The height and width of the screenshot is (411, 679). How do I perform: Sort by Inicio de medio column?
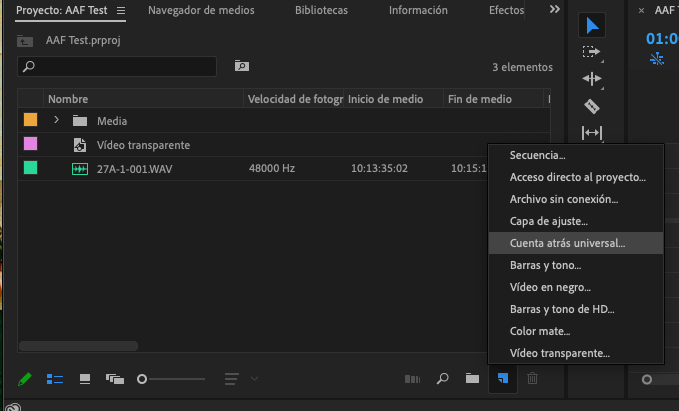(x=393, y=99)
